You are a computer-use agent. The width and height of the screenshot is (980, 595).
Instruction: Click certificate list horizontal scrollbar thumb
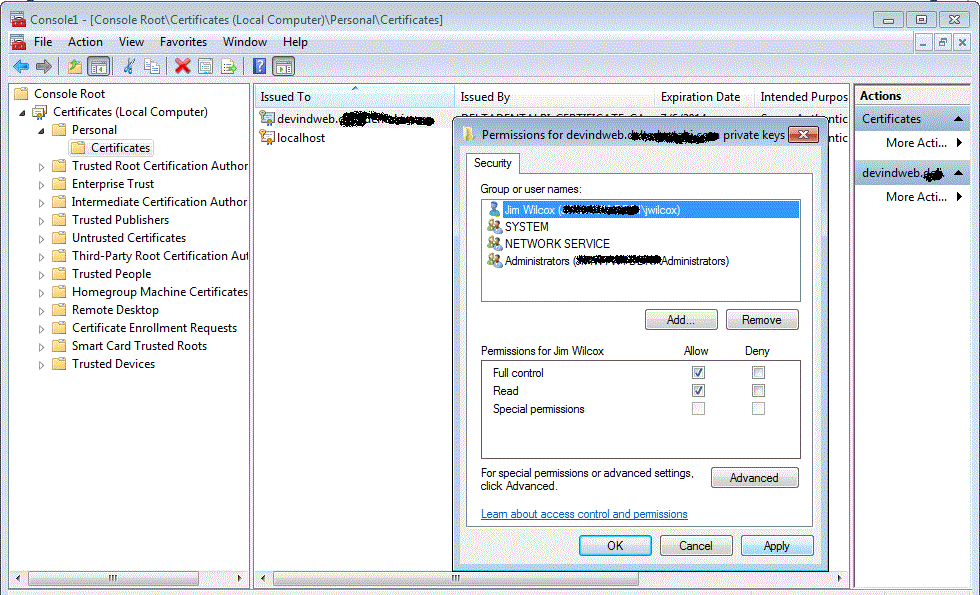pyautogui.click(x=456, y=578)
